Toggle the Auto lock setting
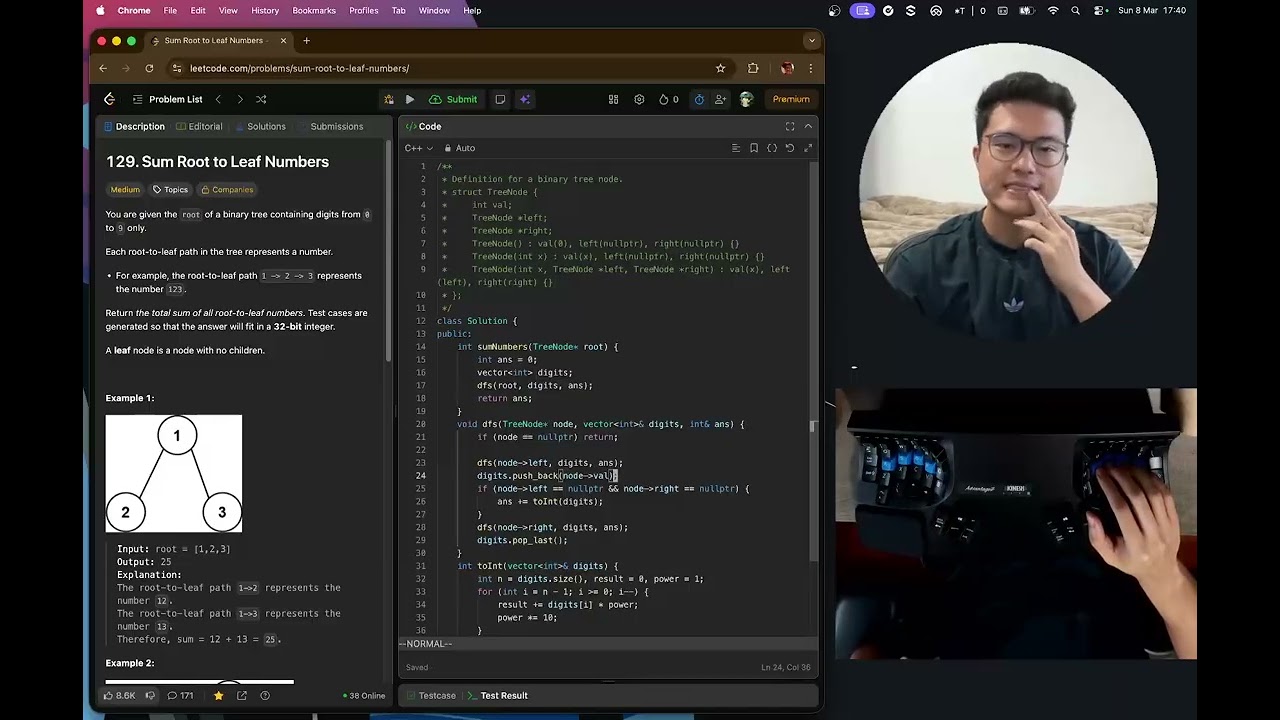 click(460, 148)
